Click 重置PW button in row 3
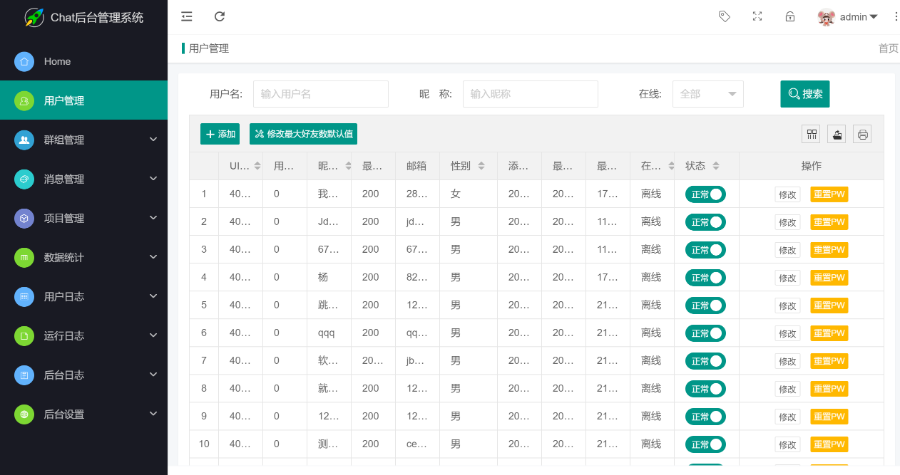 [x=829, y=250]
